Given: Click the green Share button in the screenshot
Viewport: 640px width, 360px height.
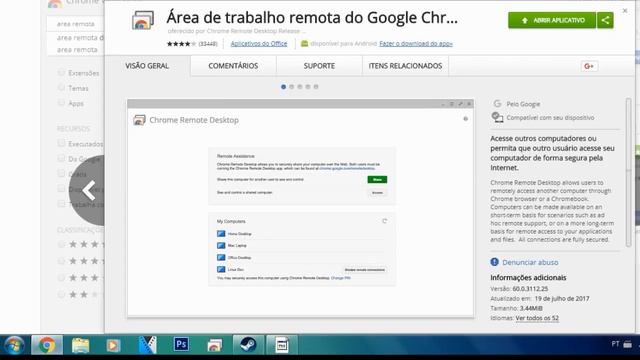Looking at the screenshot, I should 377,180.
